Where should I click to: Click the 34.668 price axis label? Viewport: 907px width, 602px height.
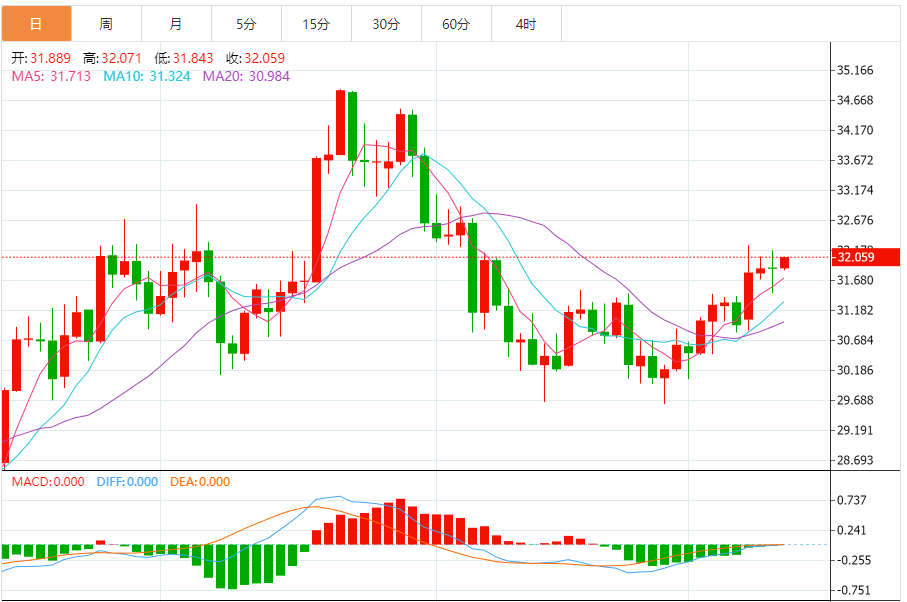[x=855, y=100]
